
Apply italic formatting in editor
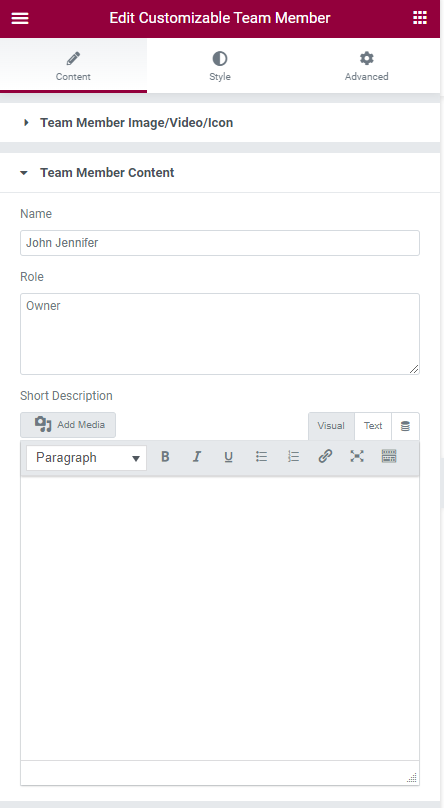click(x=197, y=457)
